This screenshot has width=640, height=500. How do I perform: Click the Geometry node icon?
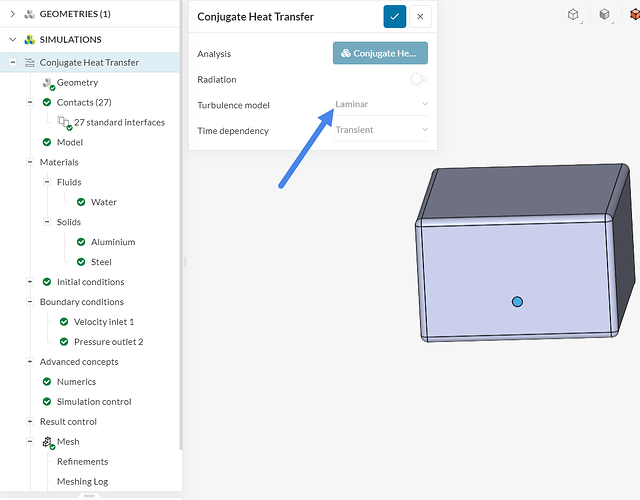(x=48, y=84)
